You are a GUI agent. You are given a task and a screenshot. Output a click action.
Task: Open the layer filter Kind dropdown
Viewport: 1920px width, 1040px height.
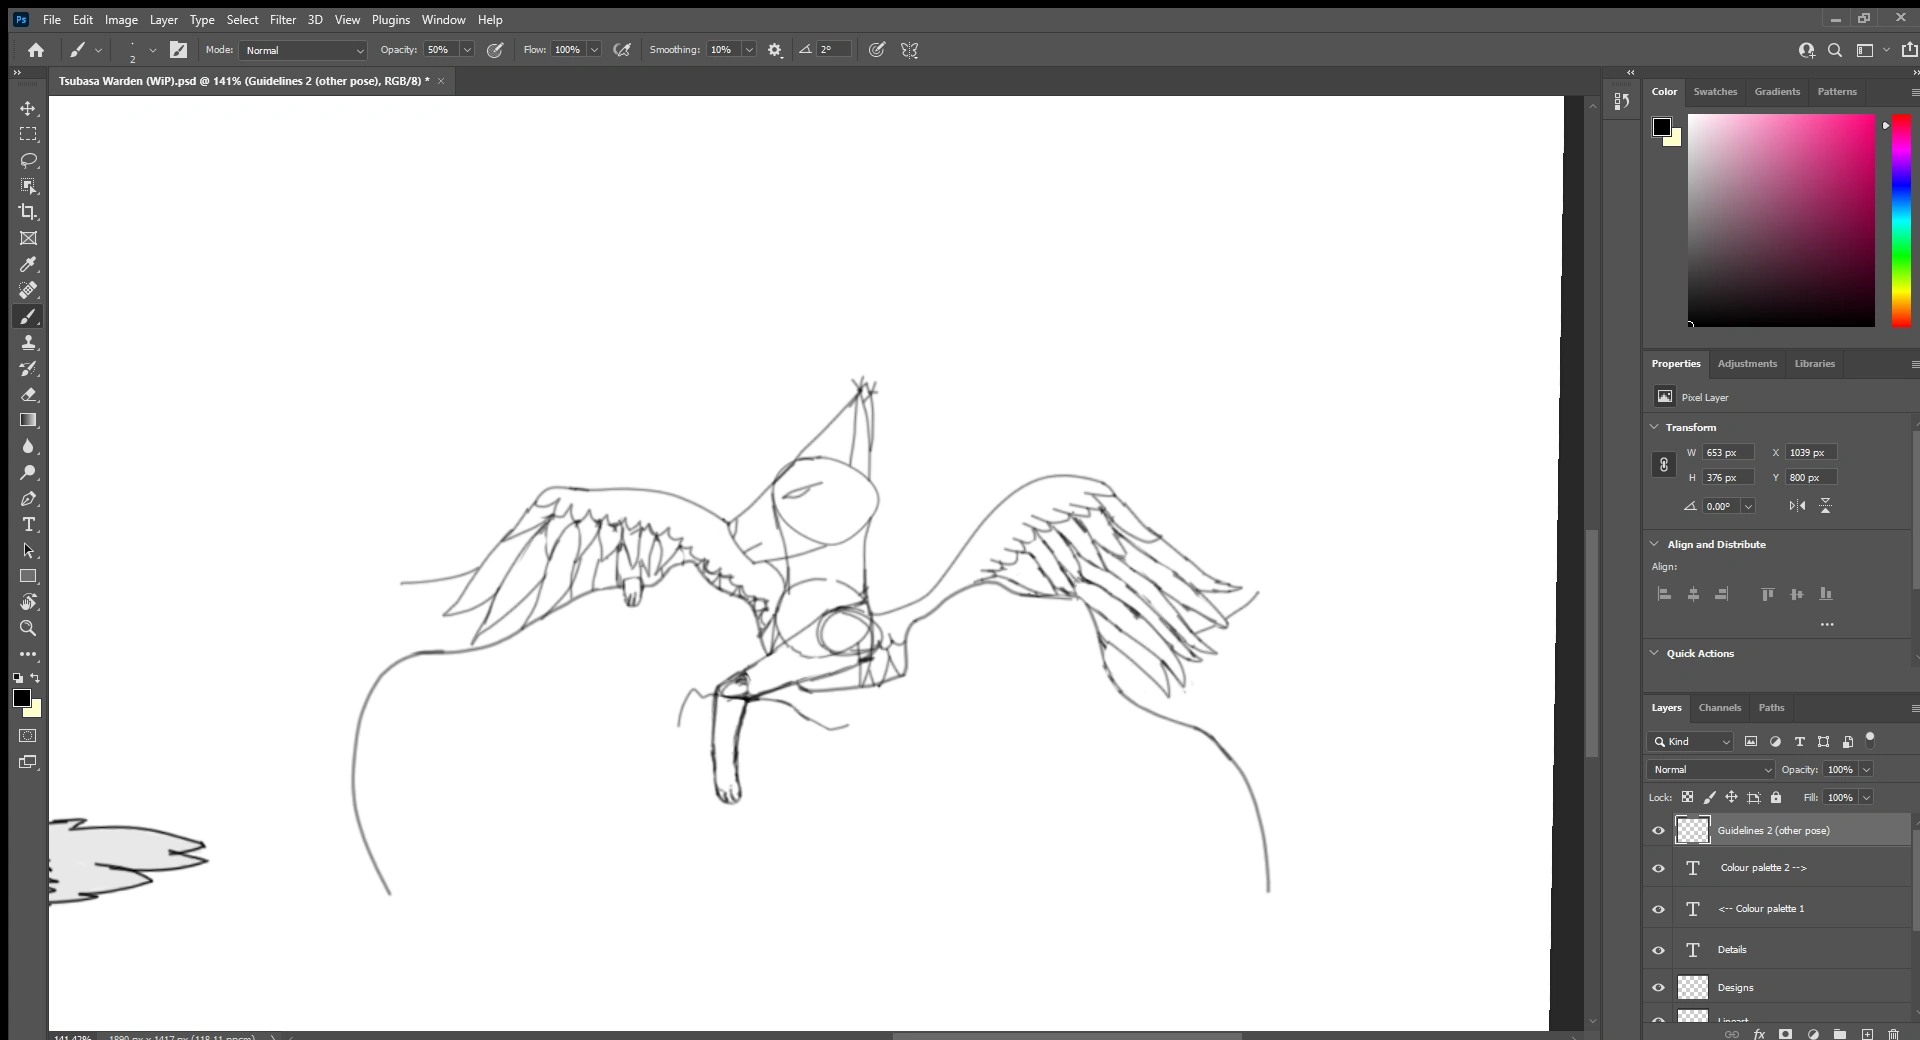pyautogui.click(x=1690, y=742)
